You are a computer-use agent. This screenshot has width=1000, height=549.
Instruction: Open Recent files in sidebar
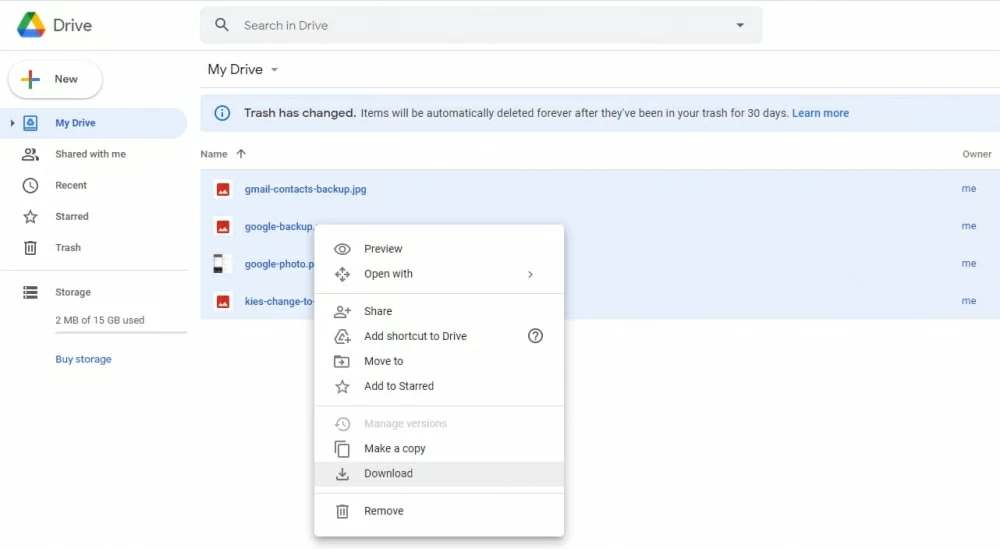pyautogui.click(x=71, y=185)
